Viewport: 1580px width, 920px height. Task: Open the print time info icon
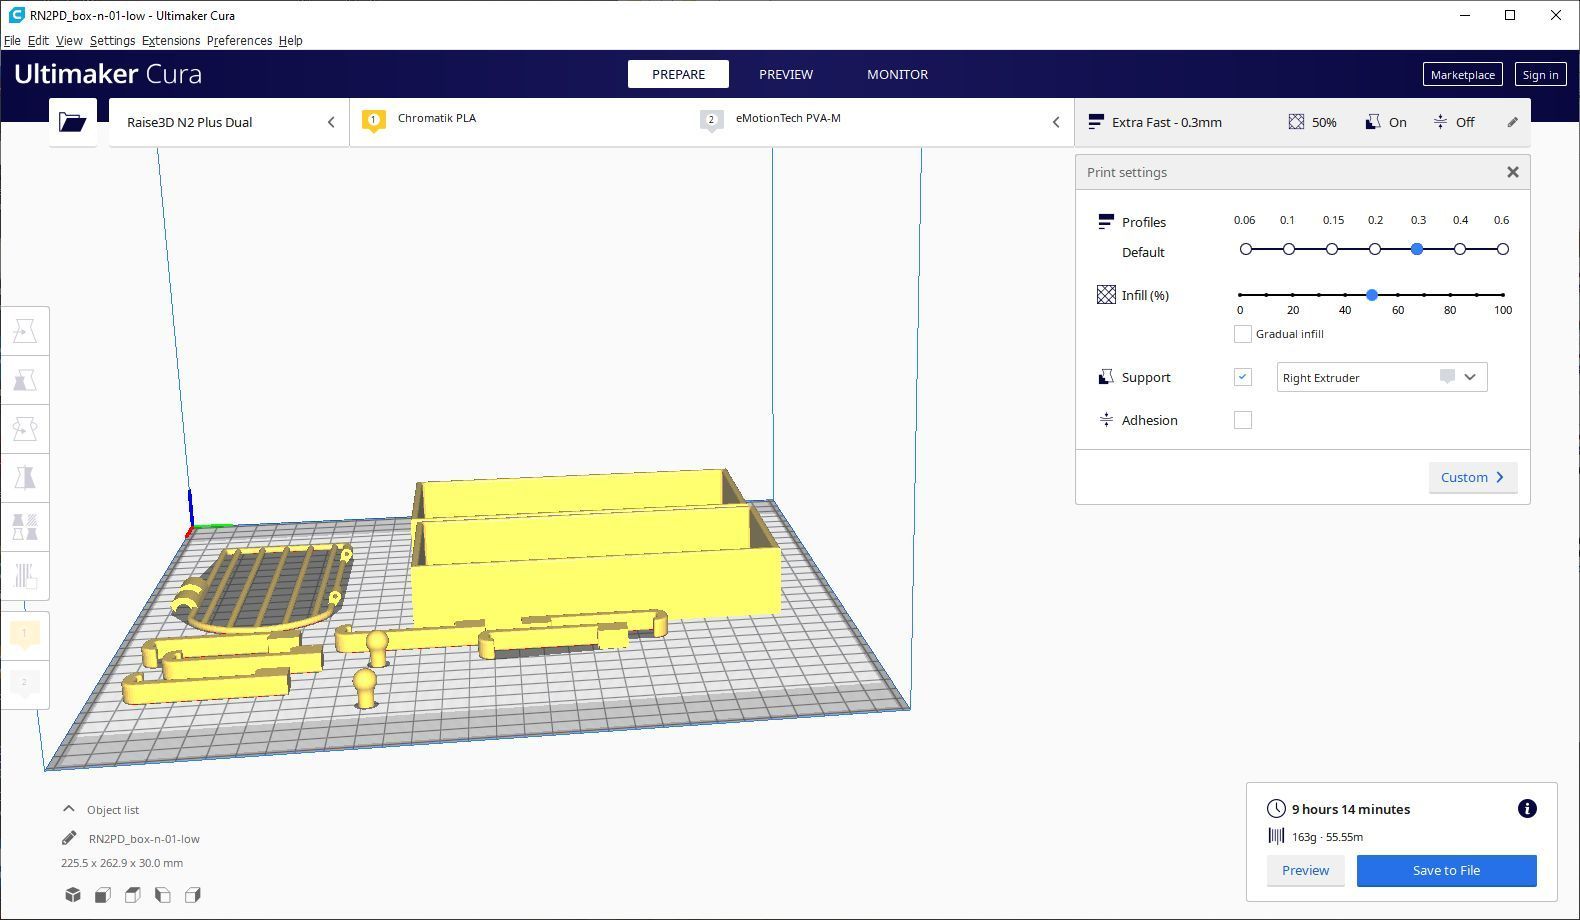(x=1526, y=809)
